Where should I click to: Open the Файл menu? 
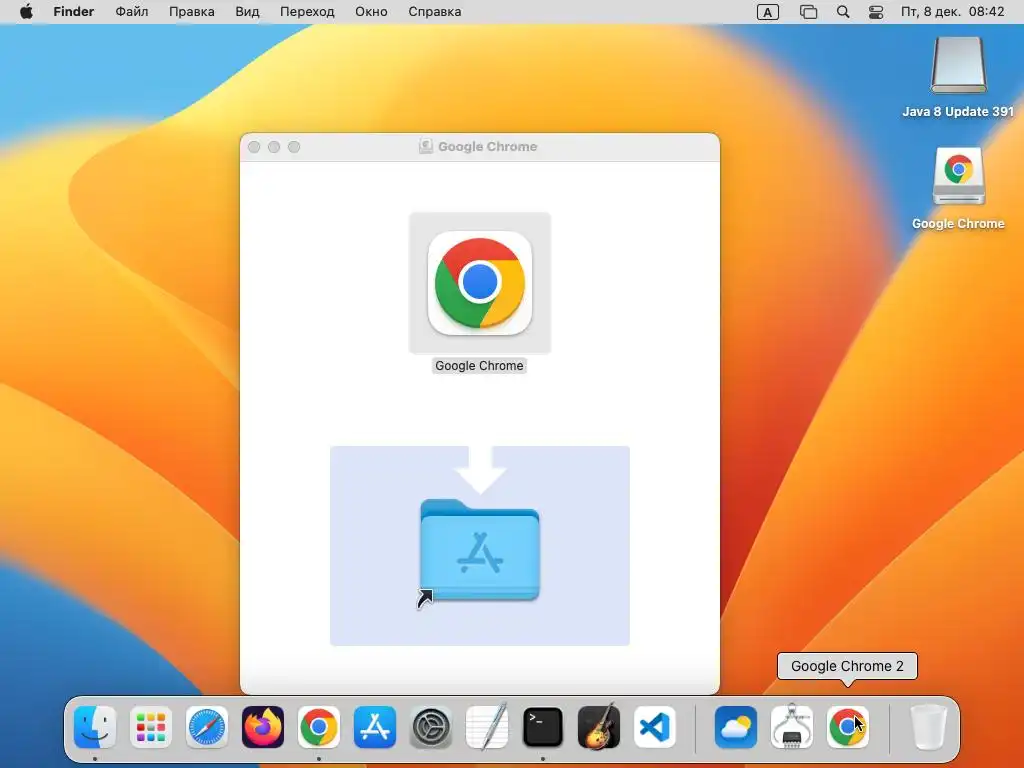[x=131, y=12]
